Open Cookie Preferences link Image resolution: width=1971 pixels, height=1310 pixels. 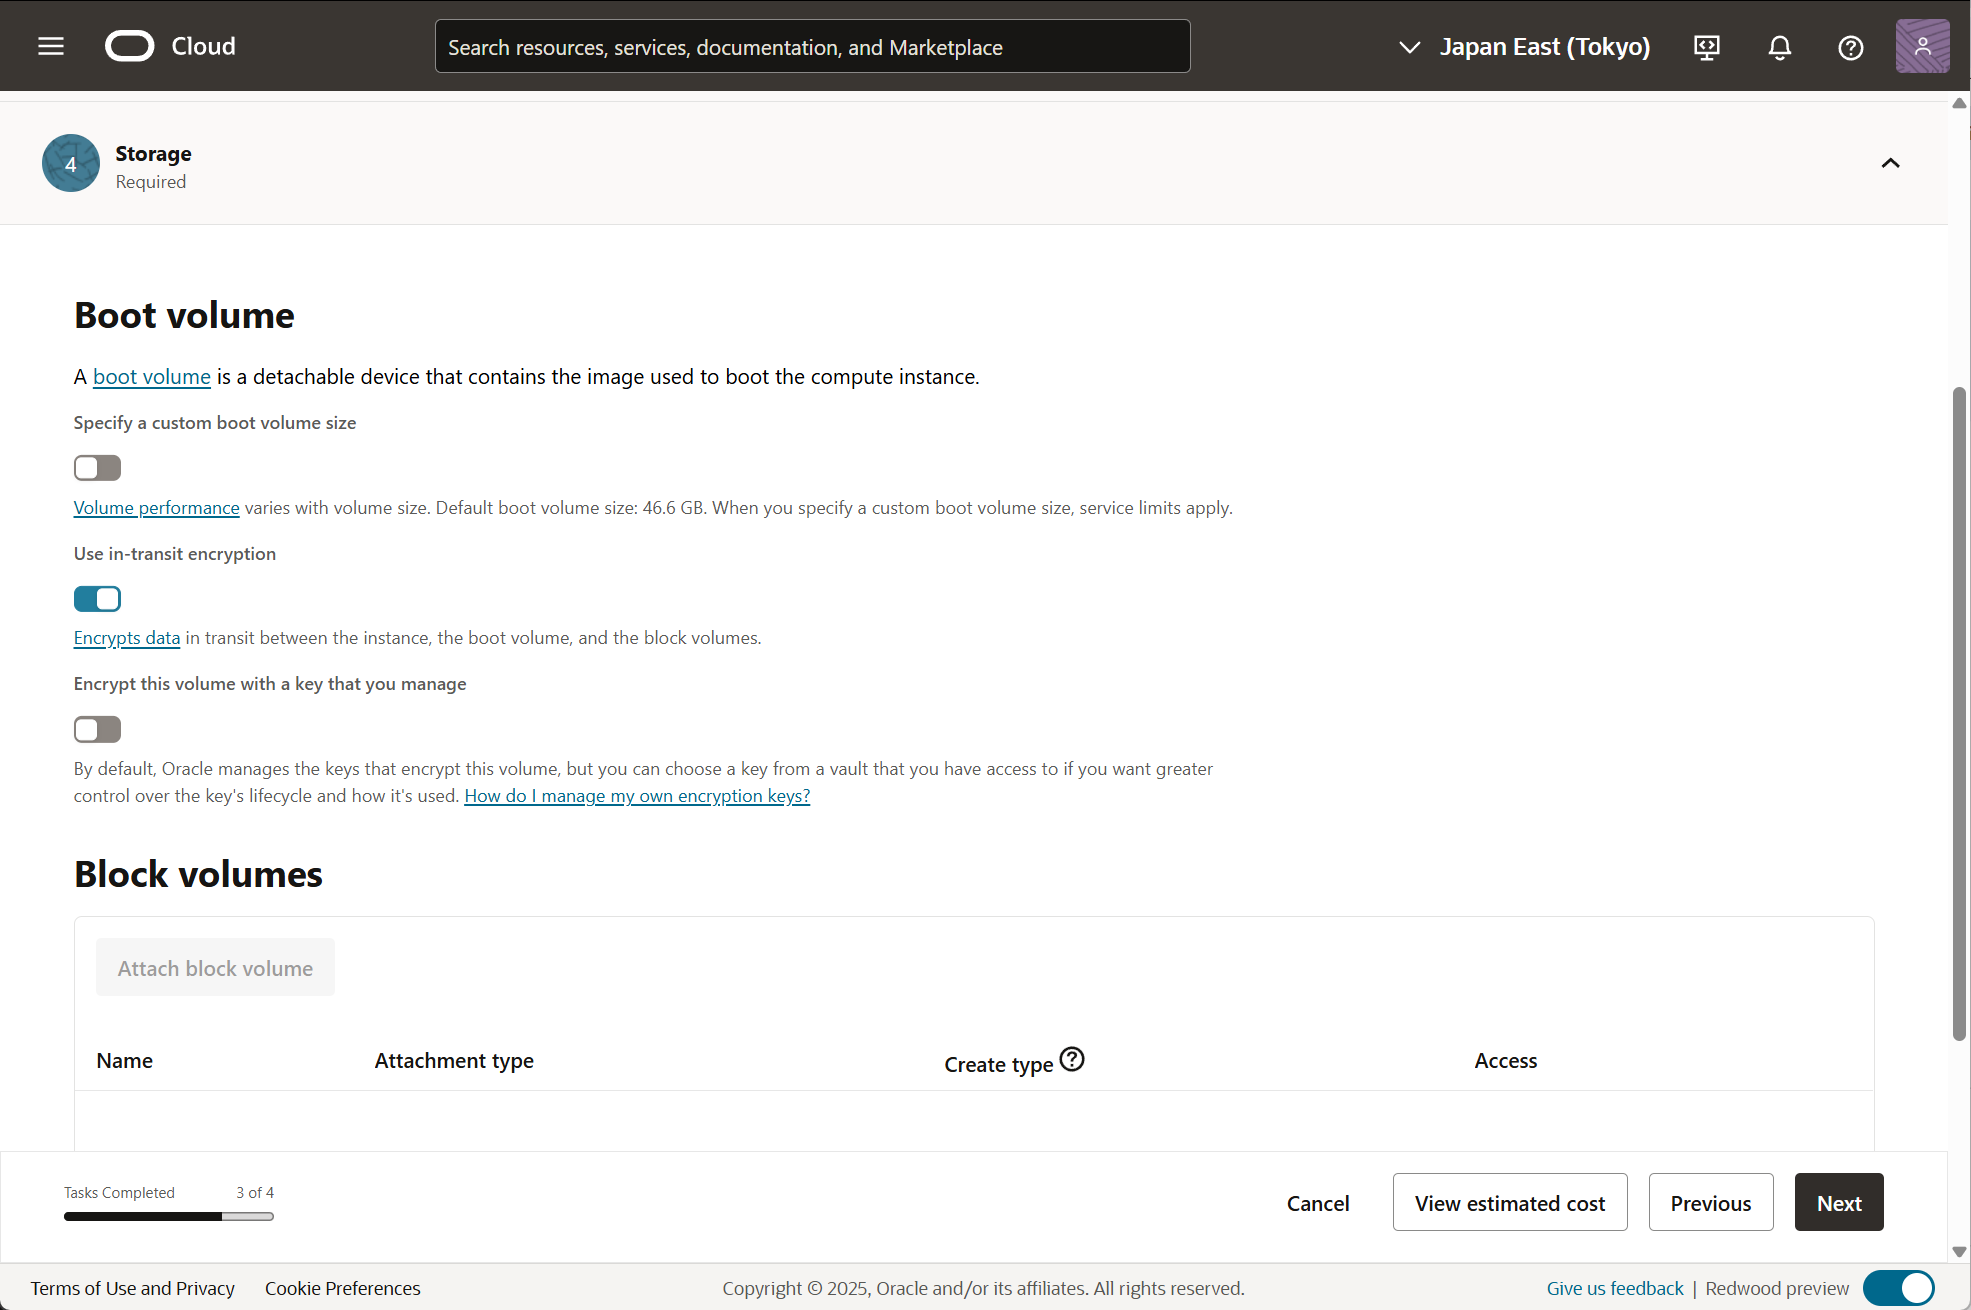(x=343, y=1288)
